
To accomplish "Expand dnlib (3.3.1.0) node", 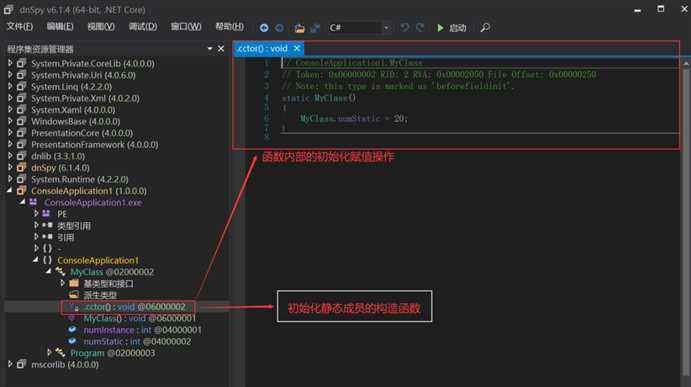I will [x=10, y=156].
